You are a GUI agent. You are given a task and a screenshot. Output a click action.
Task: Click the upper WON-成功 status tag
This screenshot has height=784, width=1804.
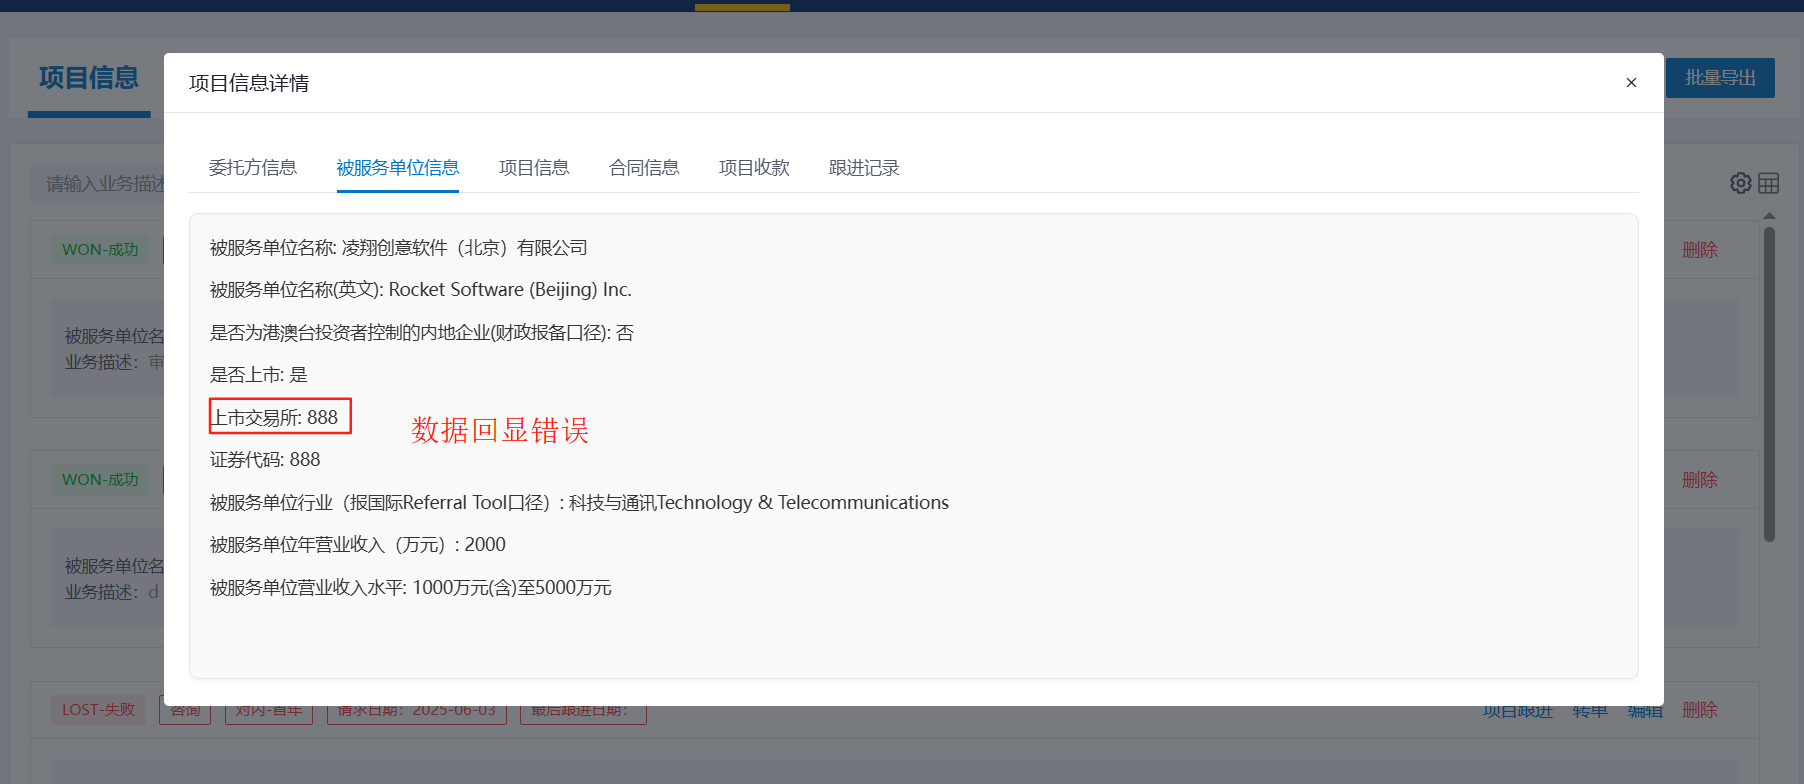pos(100,250)
